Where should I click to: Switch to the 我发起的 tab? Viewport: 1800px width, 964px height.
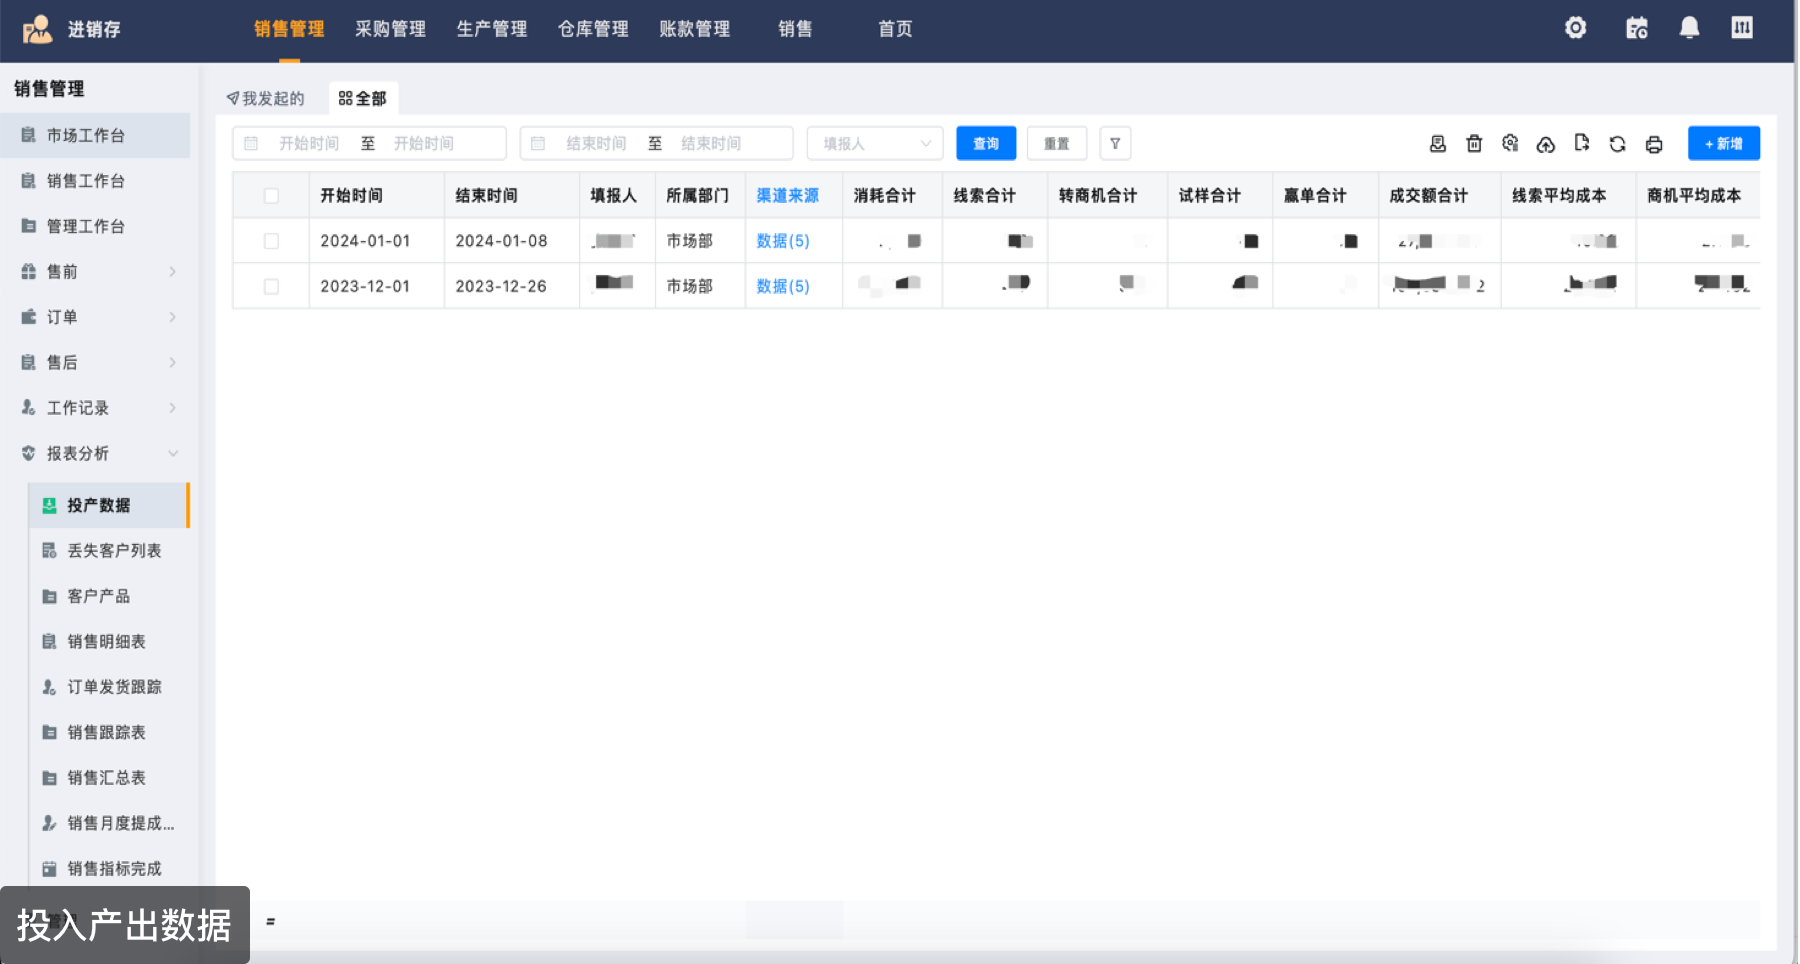click(x=266, y=98)
